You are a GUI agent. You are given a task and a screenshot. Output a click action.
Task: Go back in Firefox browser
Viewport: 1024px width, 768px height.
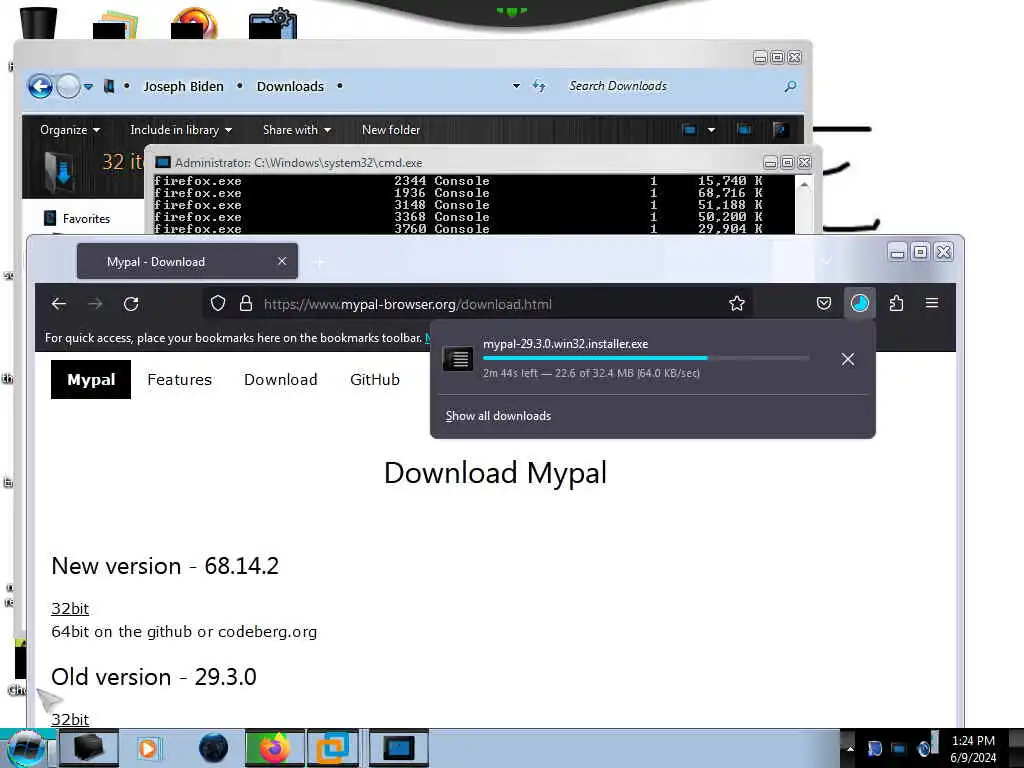(59, 304)
